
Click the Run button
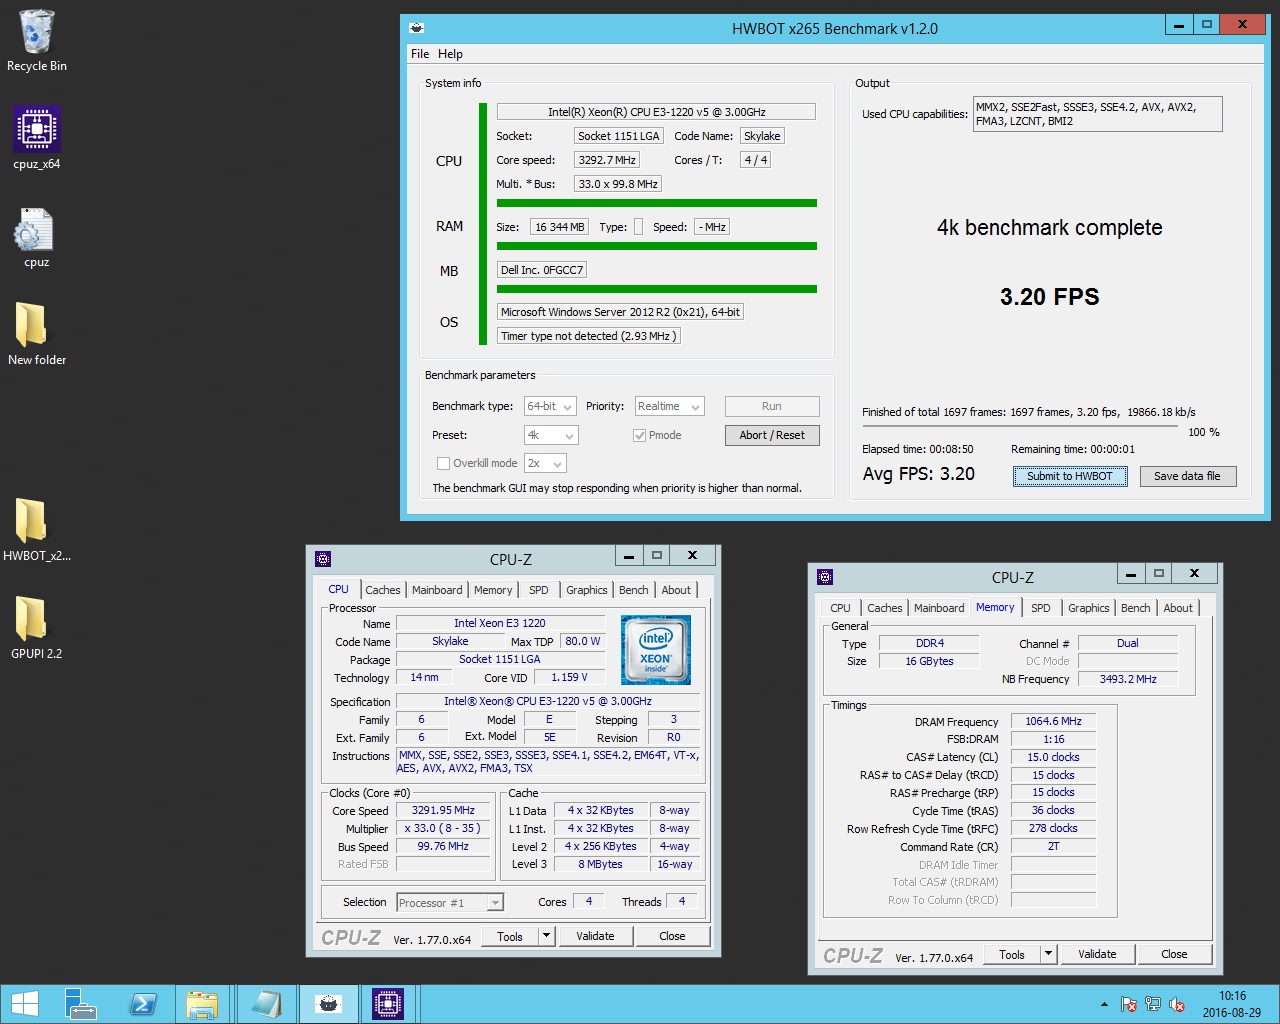772,406
